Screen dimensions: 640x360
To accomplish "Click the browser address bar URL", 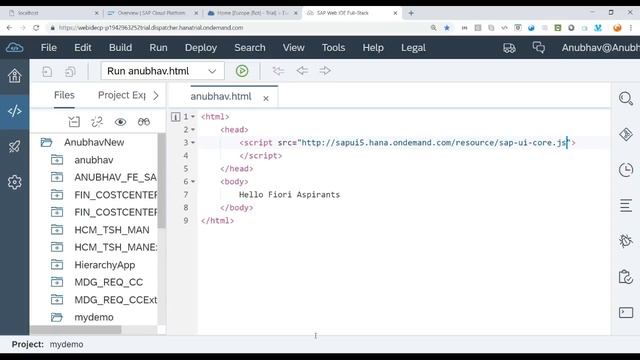I will pyautogui.click(x=151, y=28).
